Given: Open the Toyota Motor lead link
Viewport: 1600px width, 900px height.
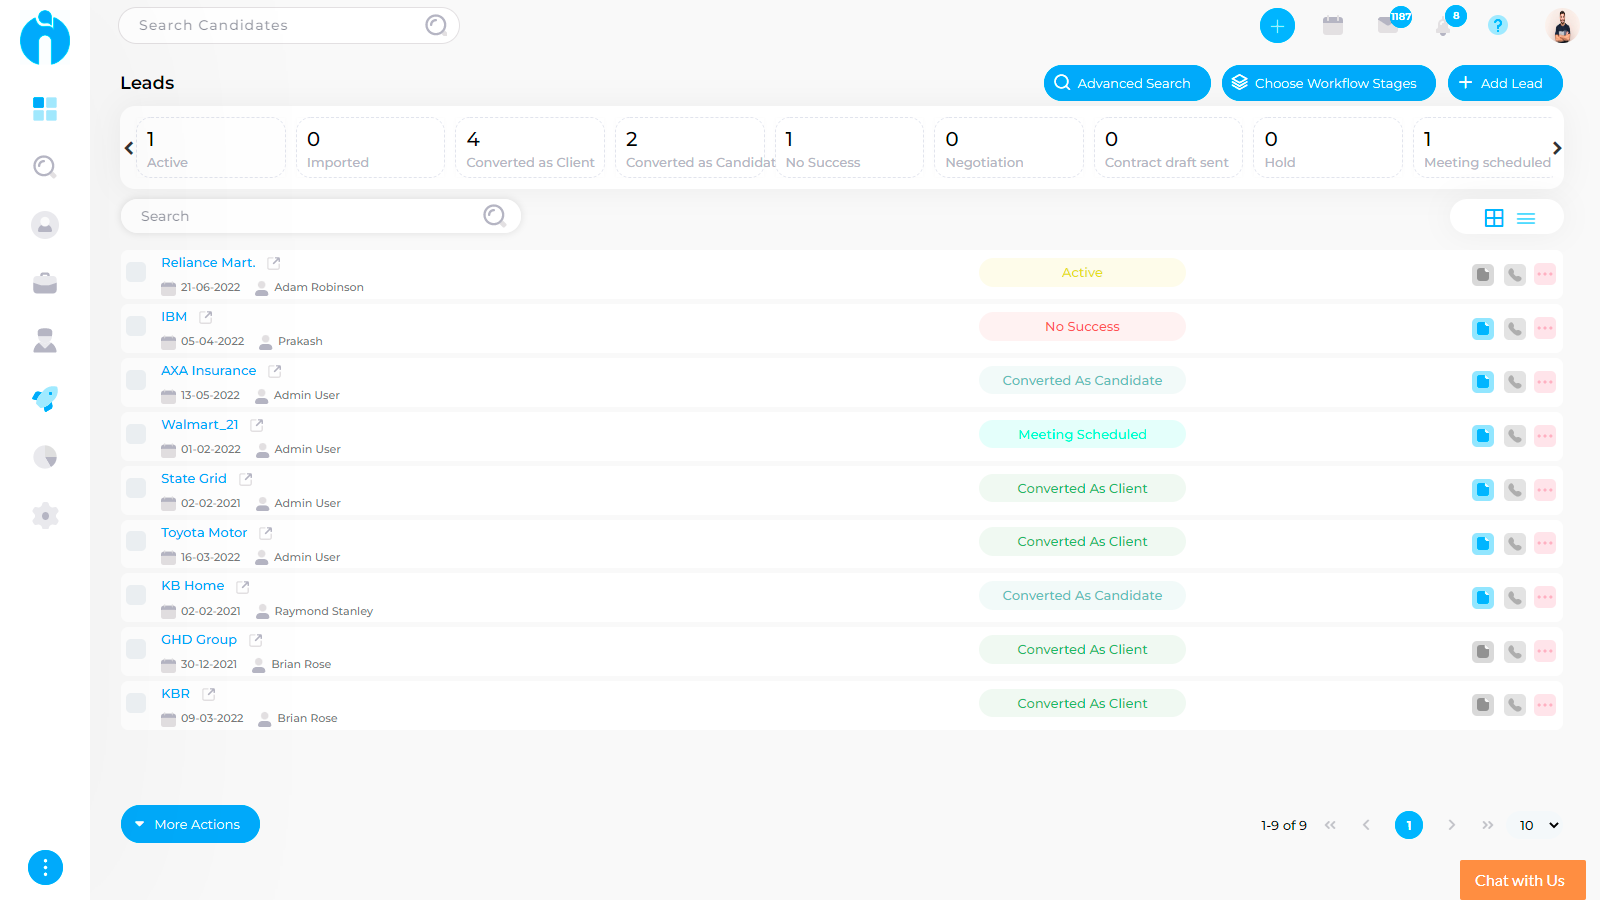Looking at the screenshot, I should point(204,533).
